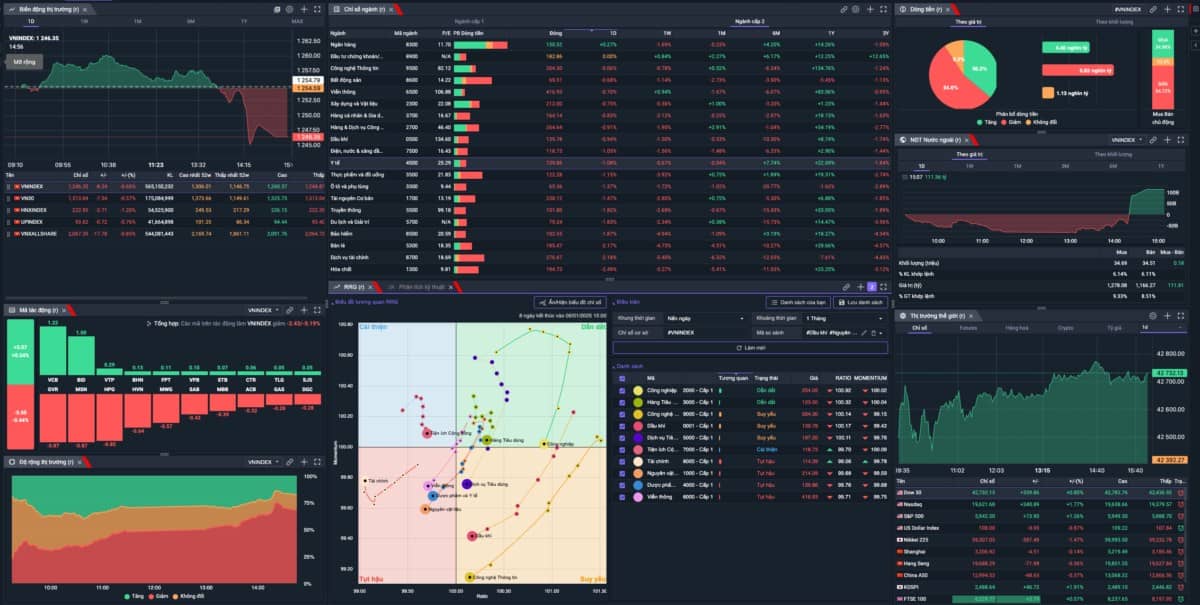This screenshot has height=605, width=1200.
Task: Click plus icon in Dòng tiền panel
Action: pos(1168,9)
